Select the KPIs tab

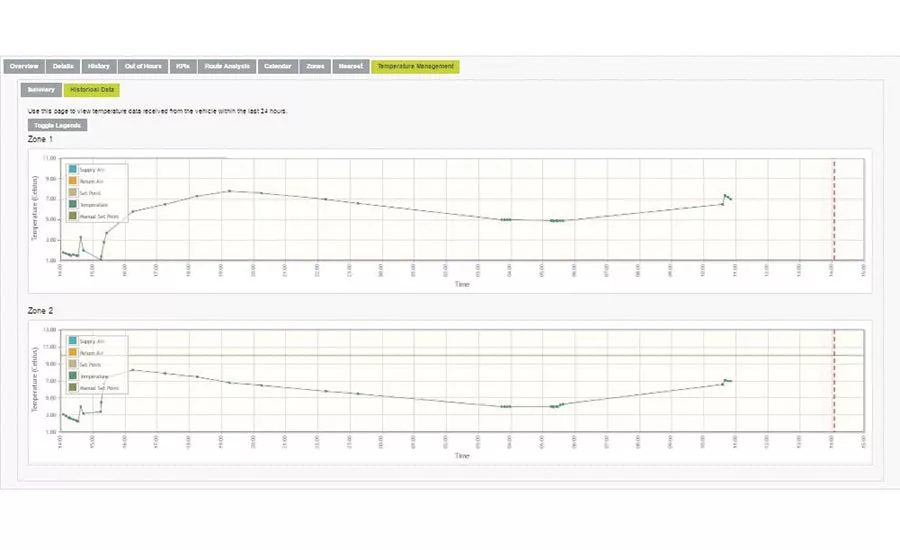pos(183,66)
